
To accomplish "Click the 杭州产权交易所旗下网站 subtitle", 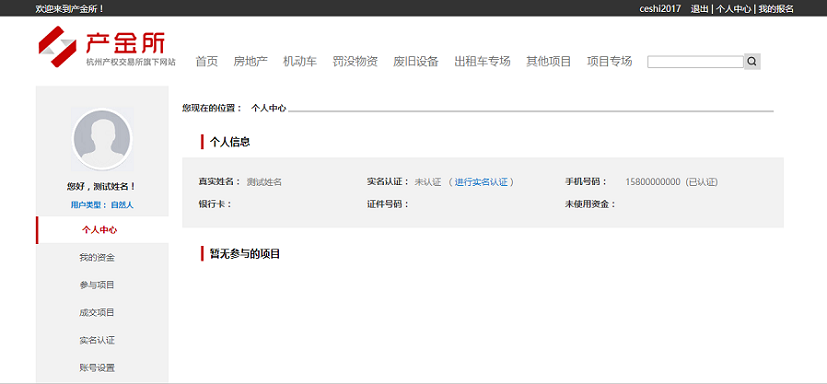I will pos(131,62).
